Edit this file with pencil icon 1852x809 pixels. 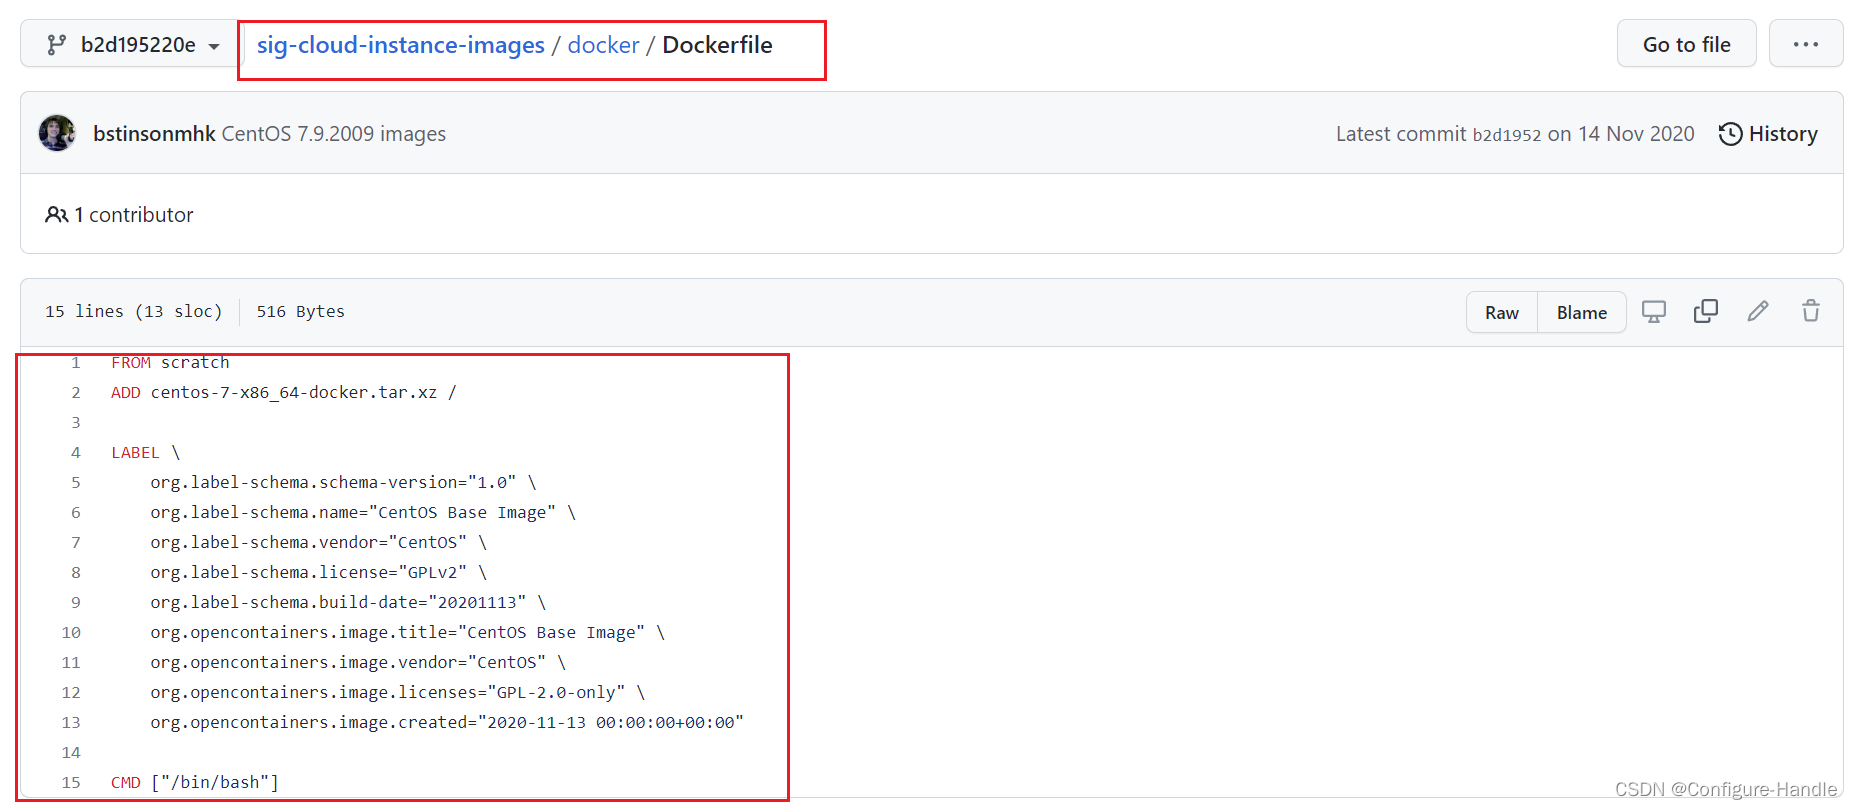pyautogui.click(x=1758, y=312)
